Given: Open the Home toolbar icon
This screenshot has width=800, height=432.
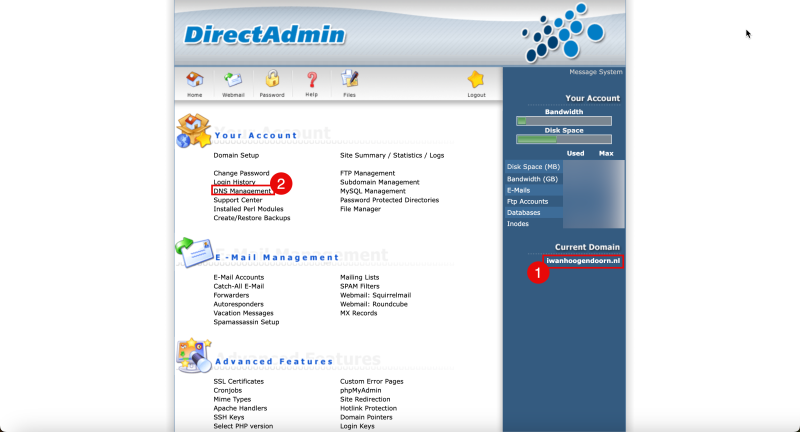Looking at the screenshot, I should pyautogui.click(x=194, y=80).
